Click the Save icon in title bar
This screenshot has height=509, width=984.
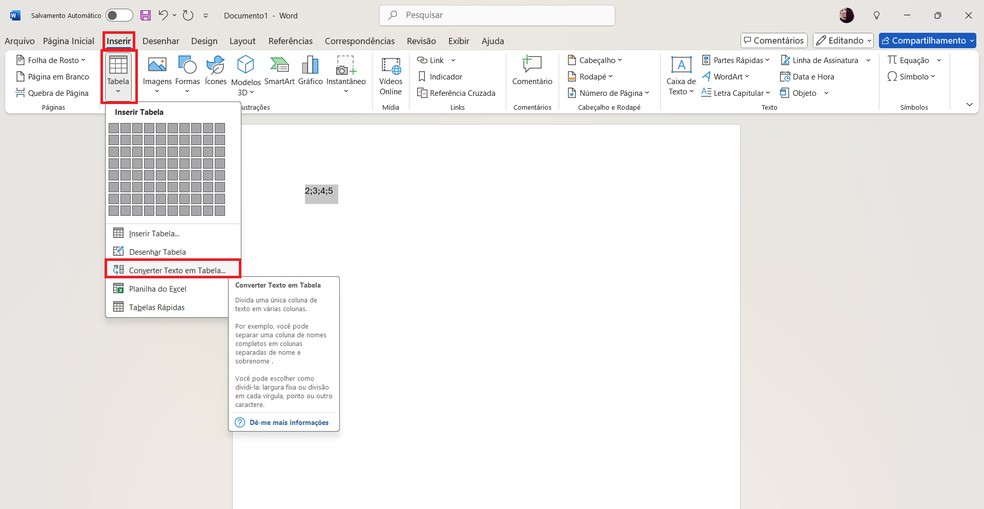pos(146,16)
